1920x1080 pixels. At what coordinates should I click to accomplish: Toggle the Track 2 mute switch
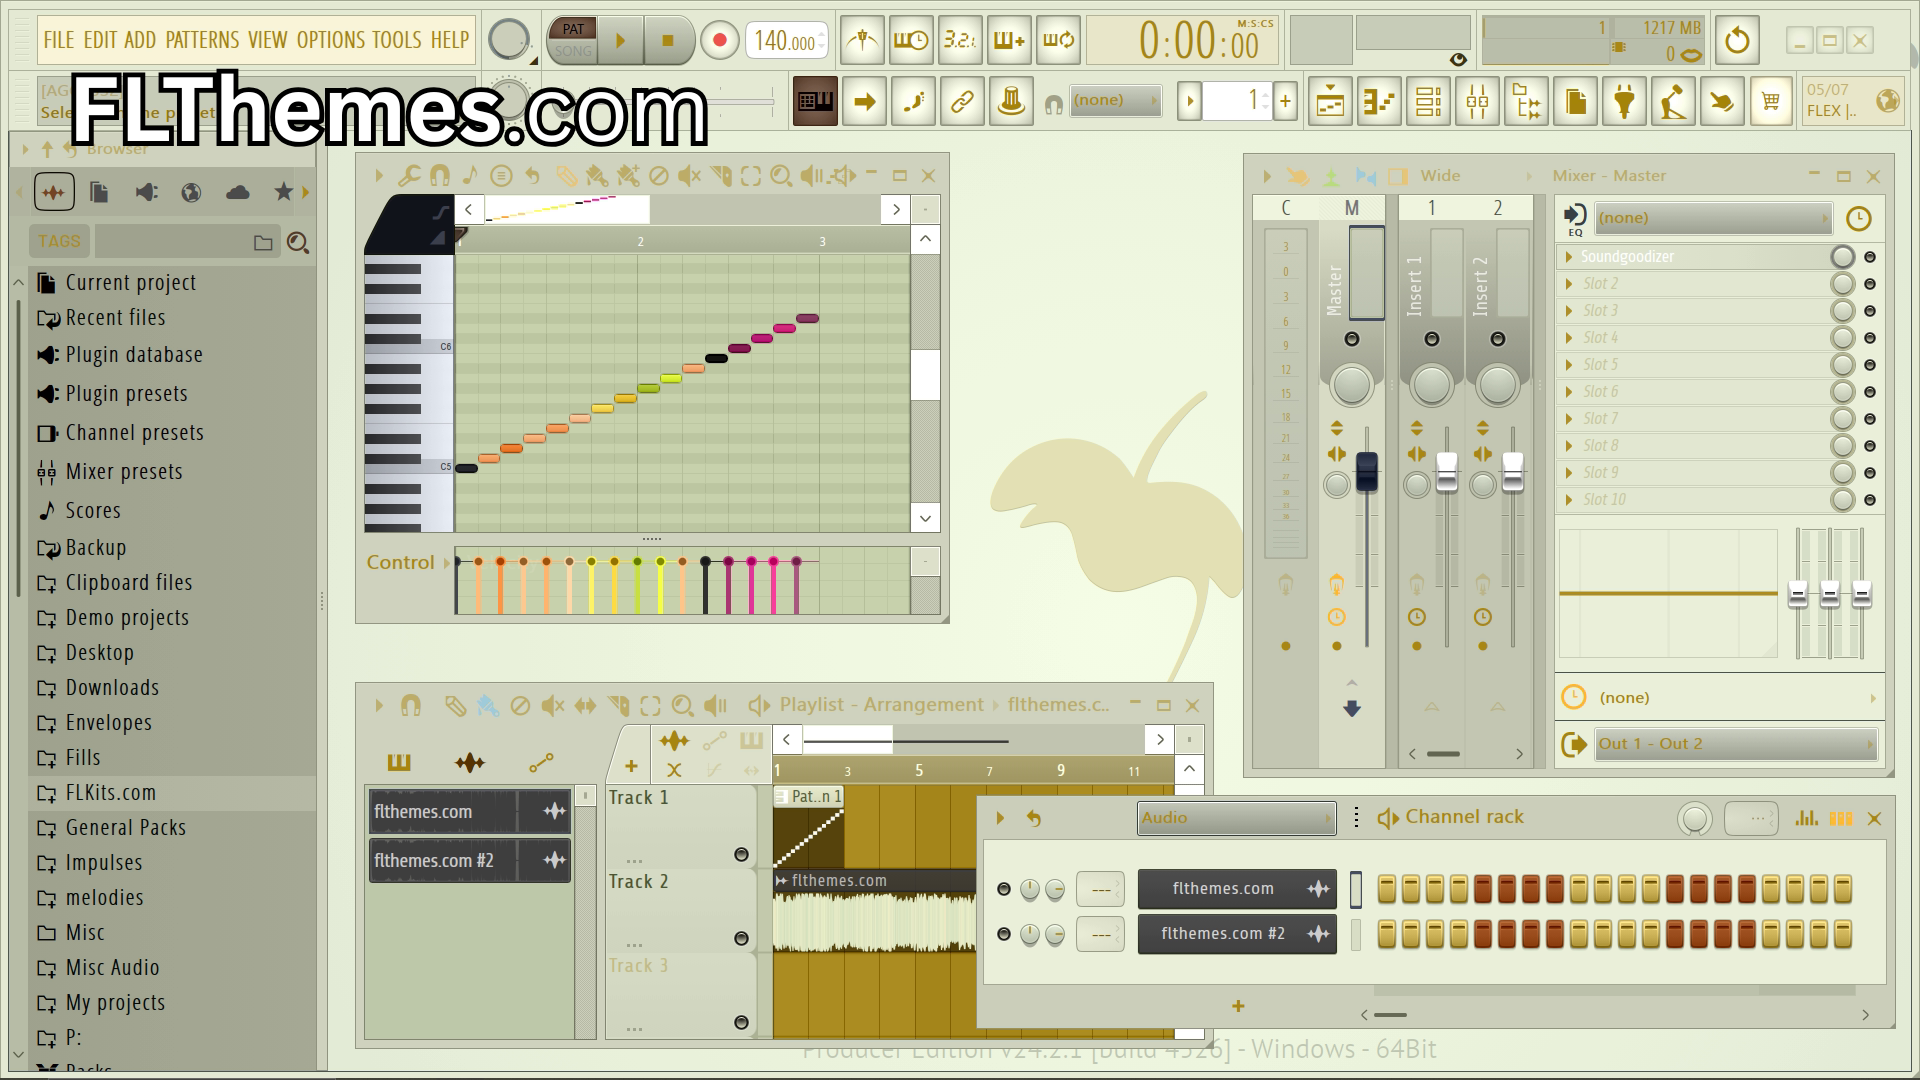point(741,938)
